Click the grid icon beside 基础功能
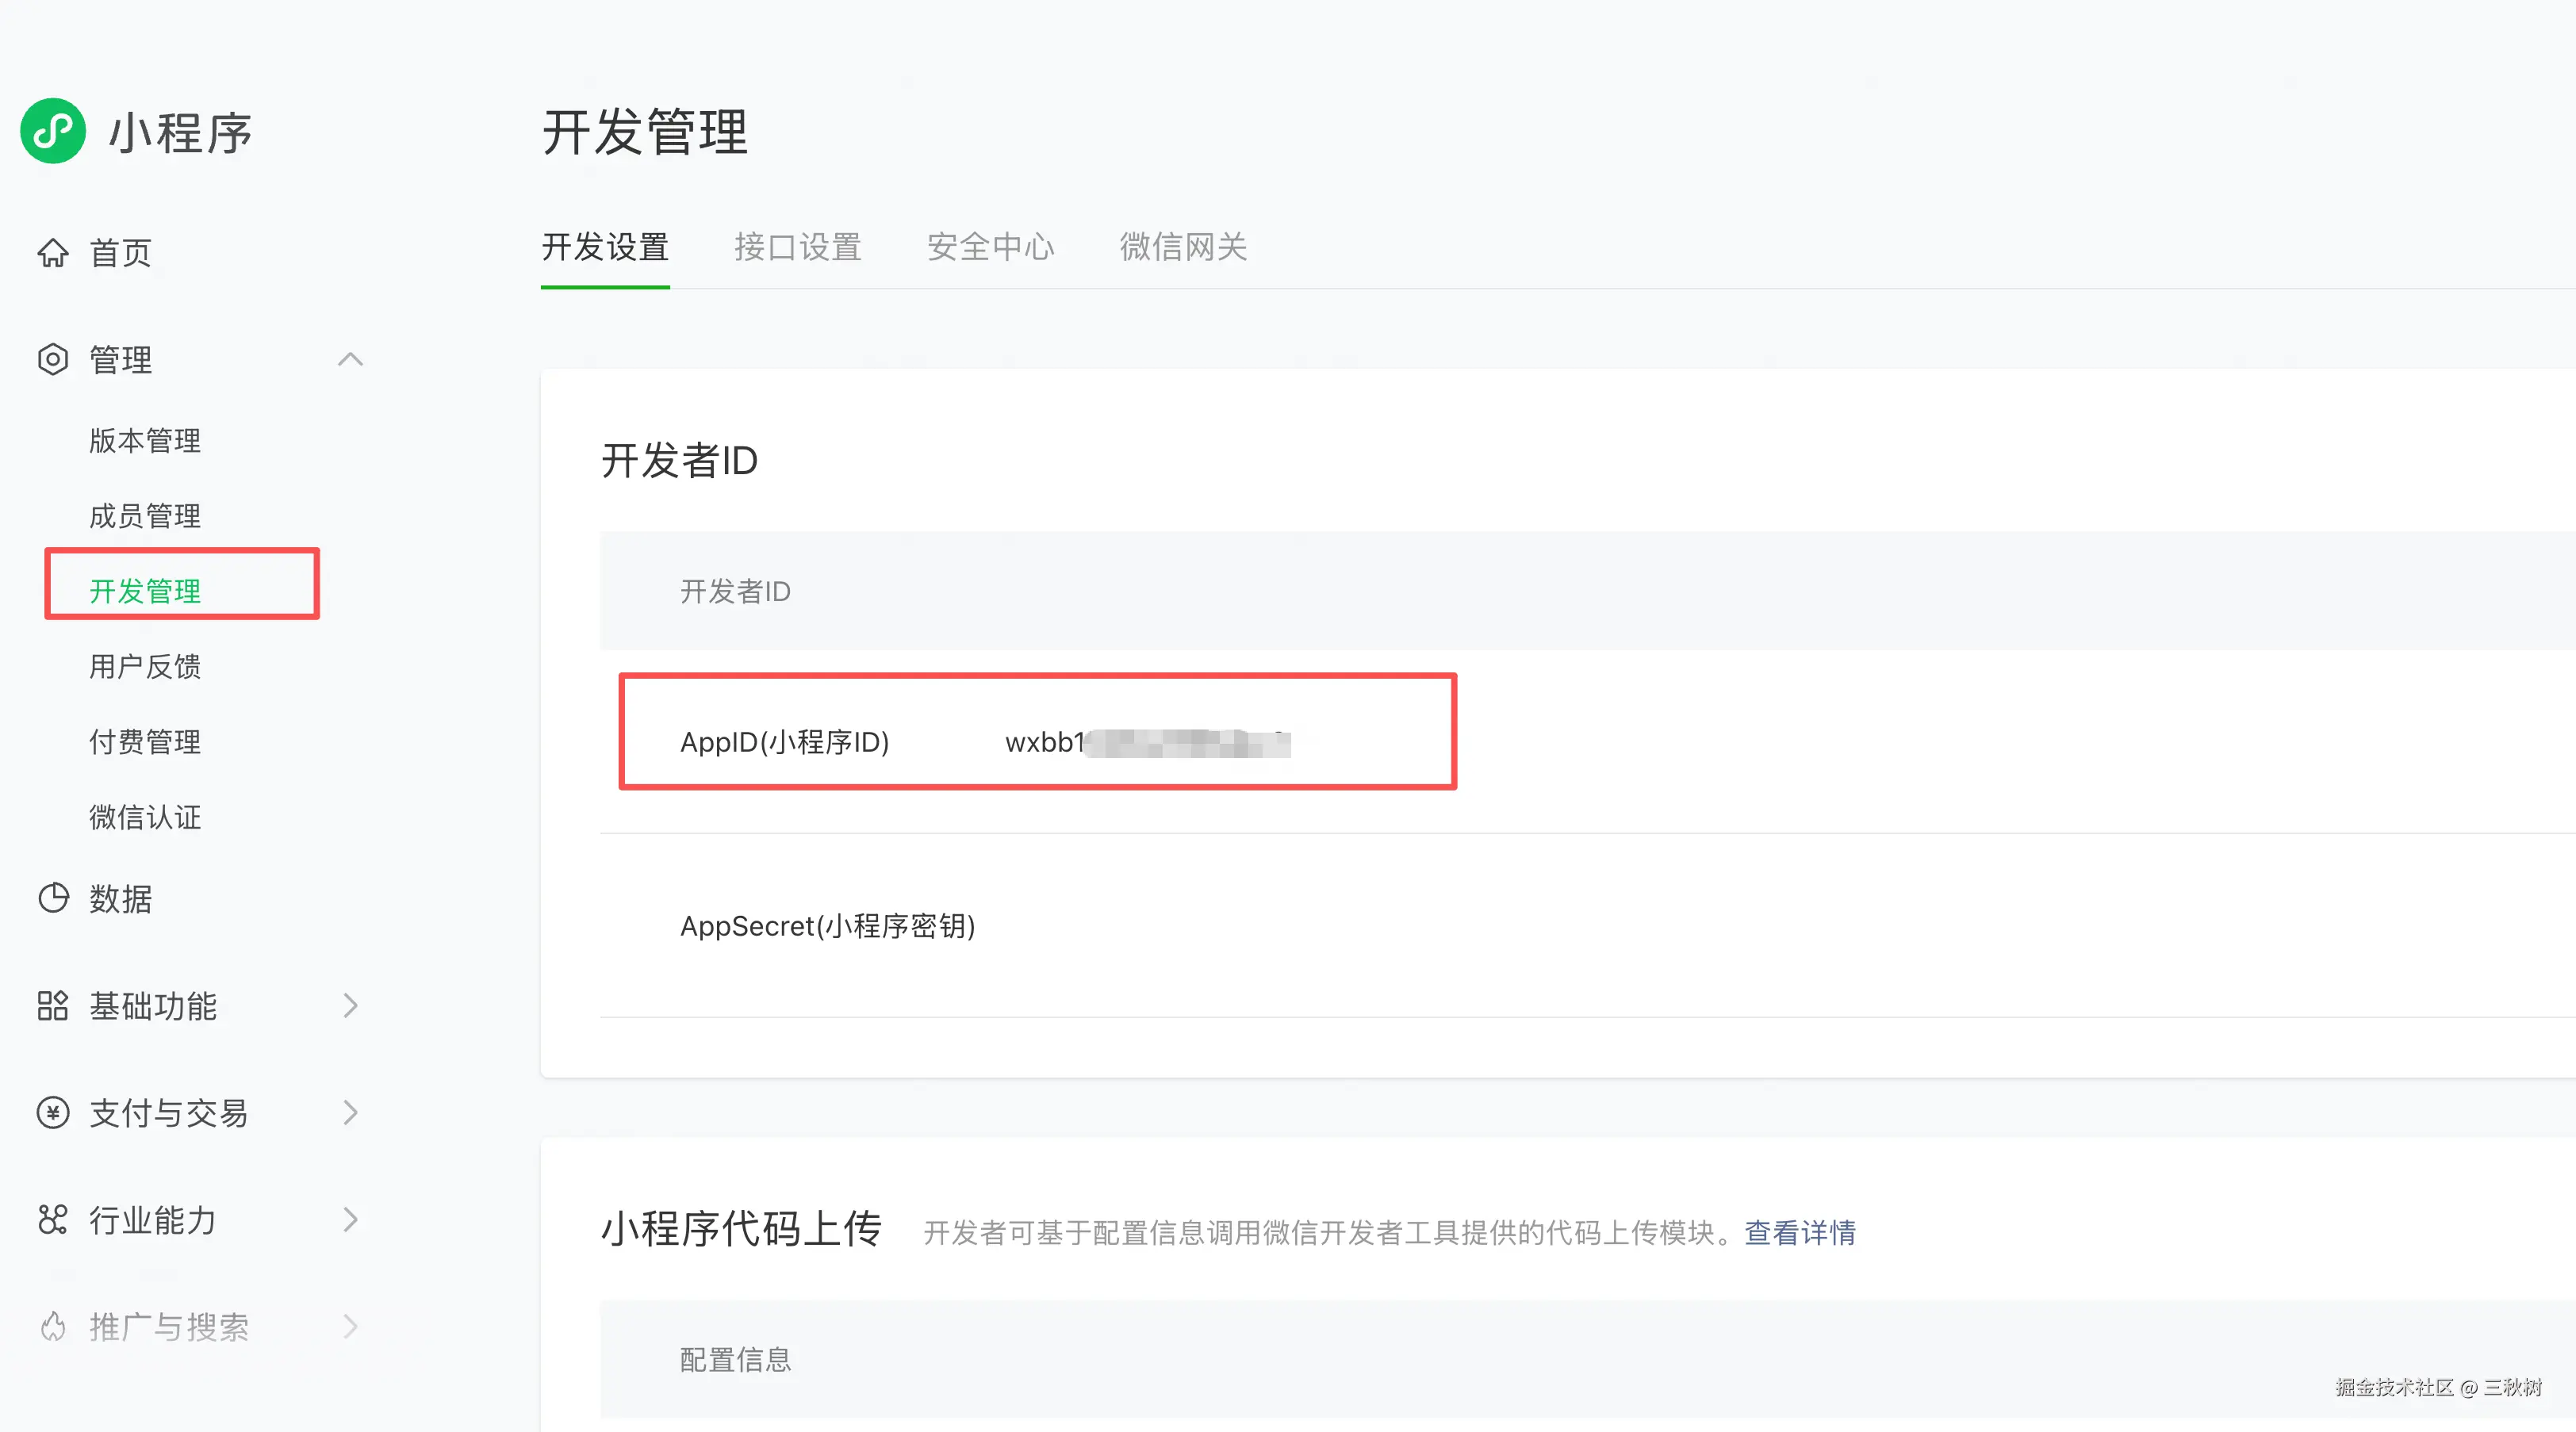2576x1432 pixels. click(53, 1005)
